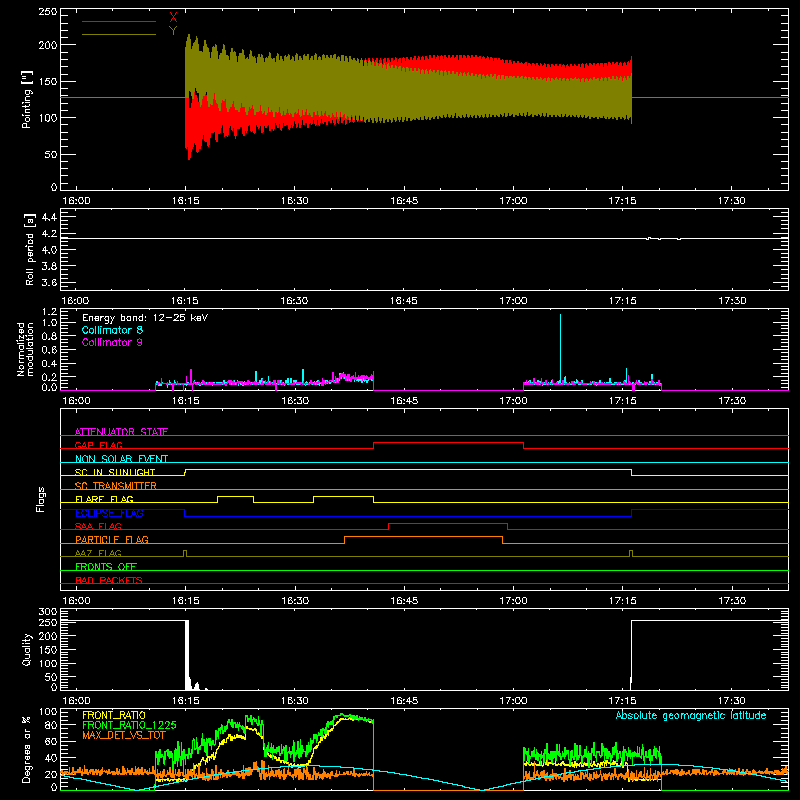Click the 'Roll period [s]' axis title

[30, 249]
